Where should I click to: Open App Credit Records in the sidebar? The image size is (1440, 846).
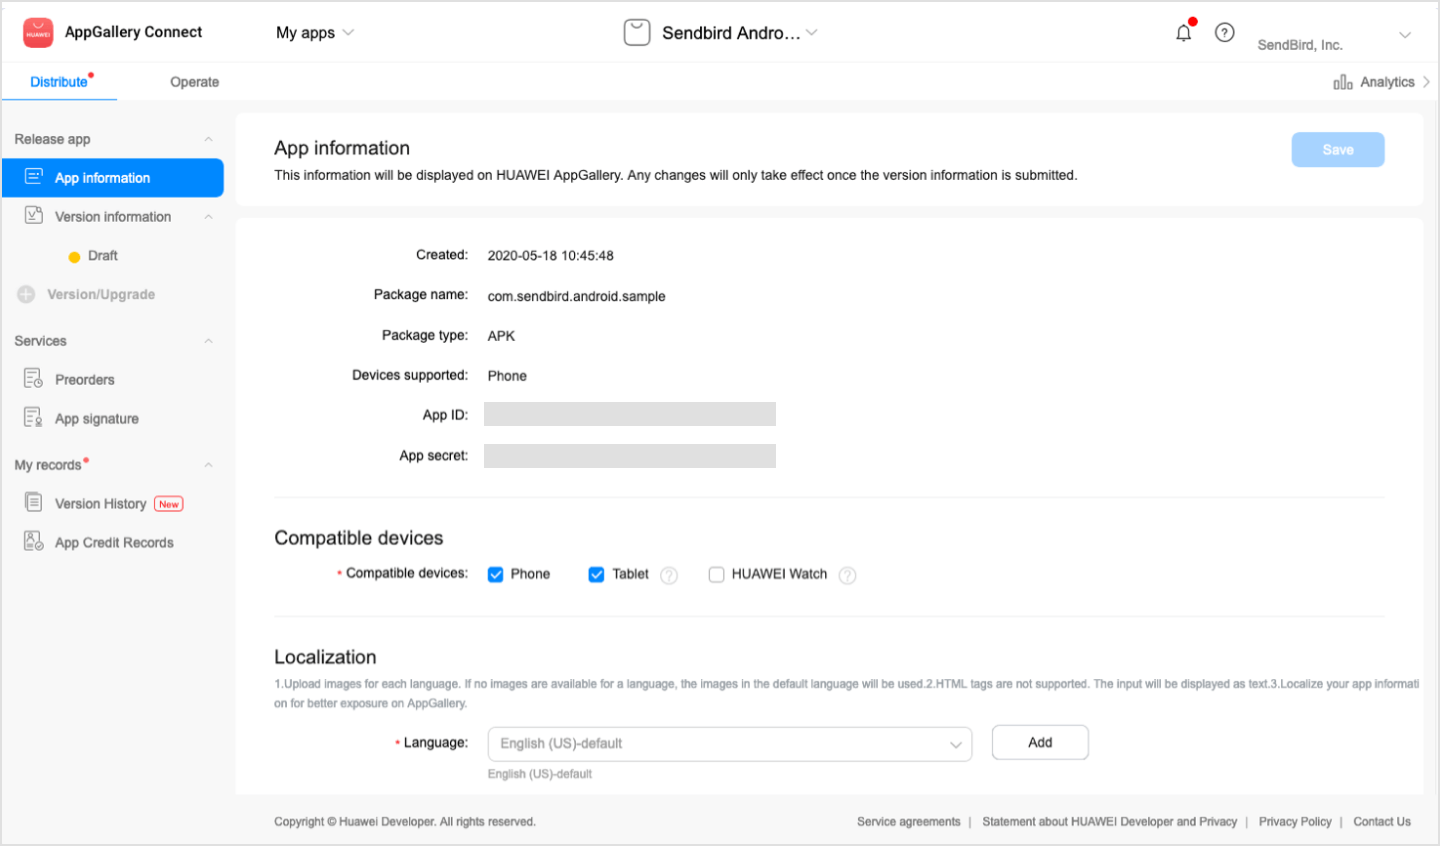(113, 542)
